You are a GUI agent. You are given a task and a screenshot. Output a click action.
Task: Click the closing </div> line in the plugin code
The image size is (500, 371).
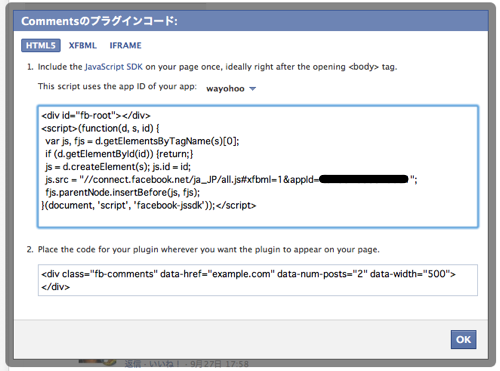tap(56, 287)
